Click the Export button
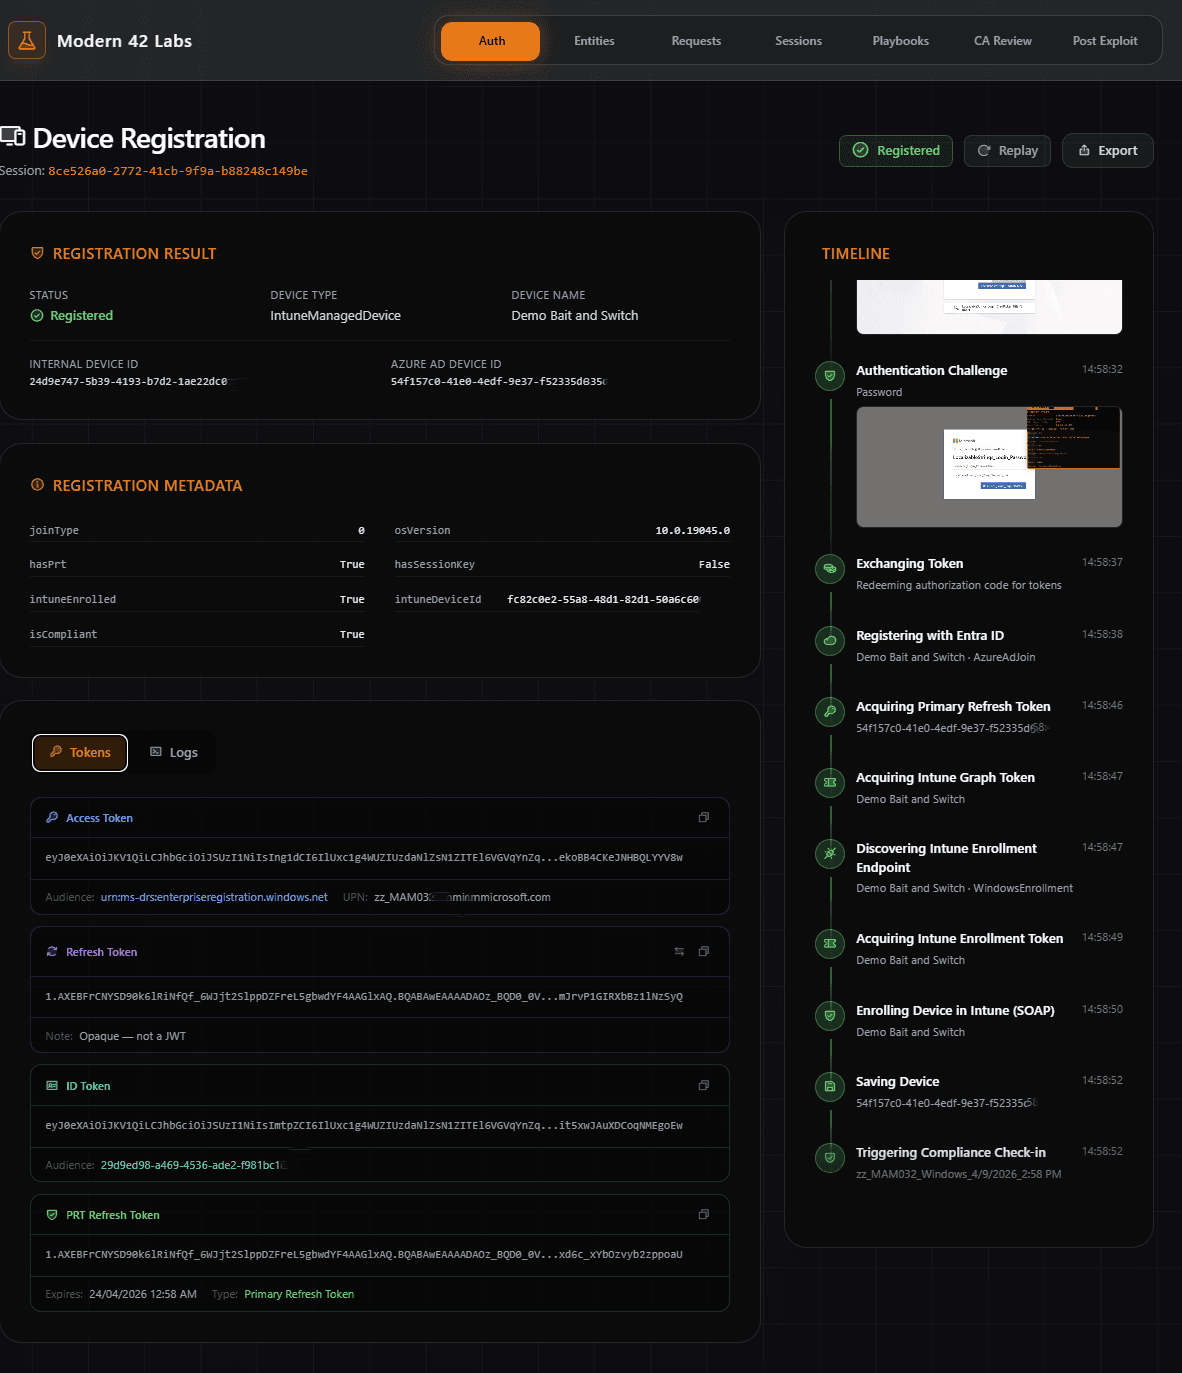 tap(1107, 151)
